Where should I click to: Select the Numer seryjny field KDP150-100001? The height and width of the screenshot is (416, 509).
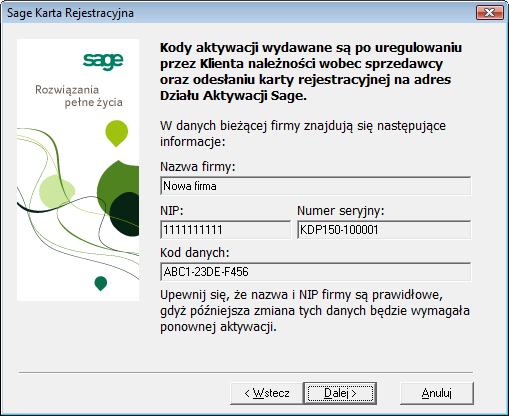pyautogui.click(x=384, y=230)
